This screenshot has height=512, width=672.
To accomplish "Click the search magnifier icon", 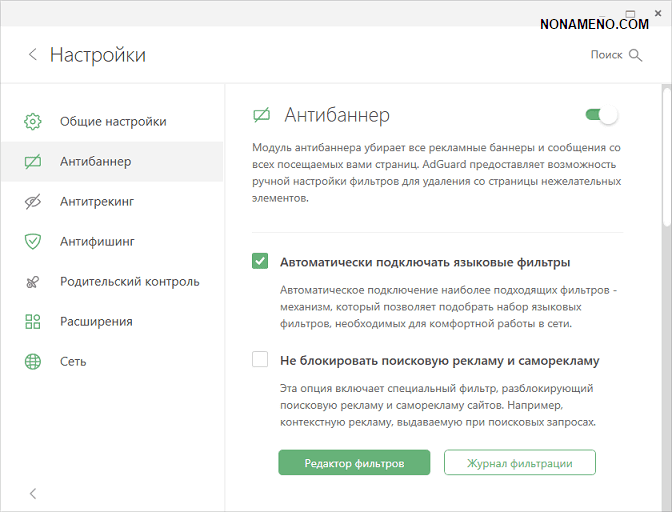I will 636,55.
